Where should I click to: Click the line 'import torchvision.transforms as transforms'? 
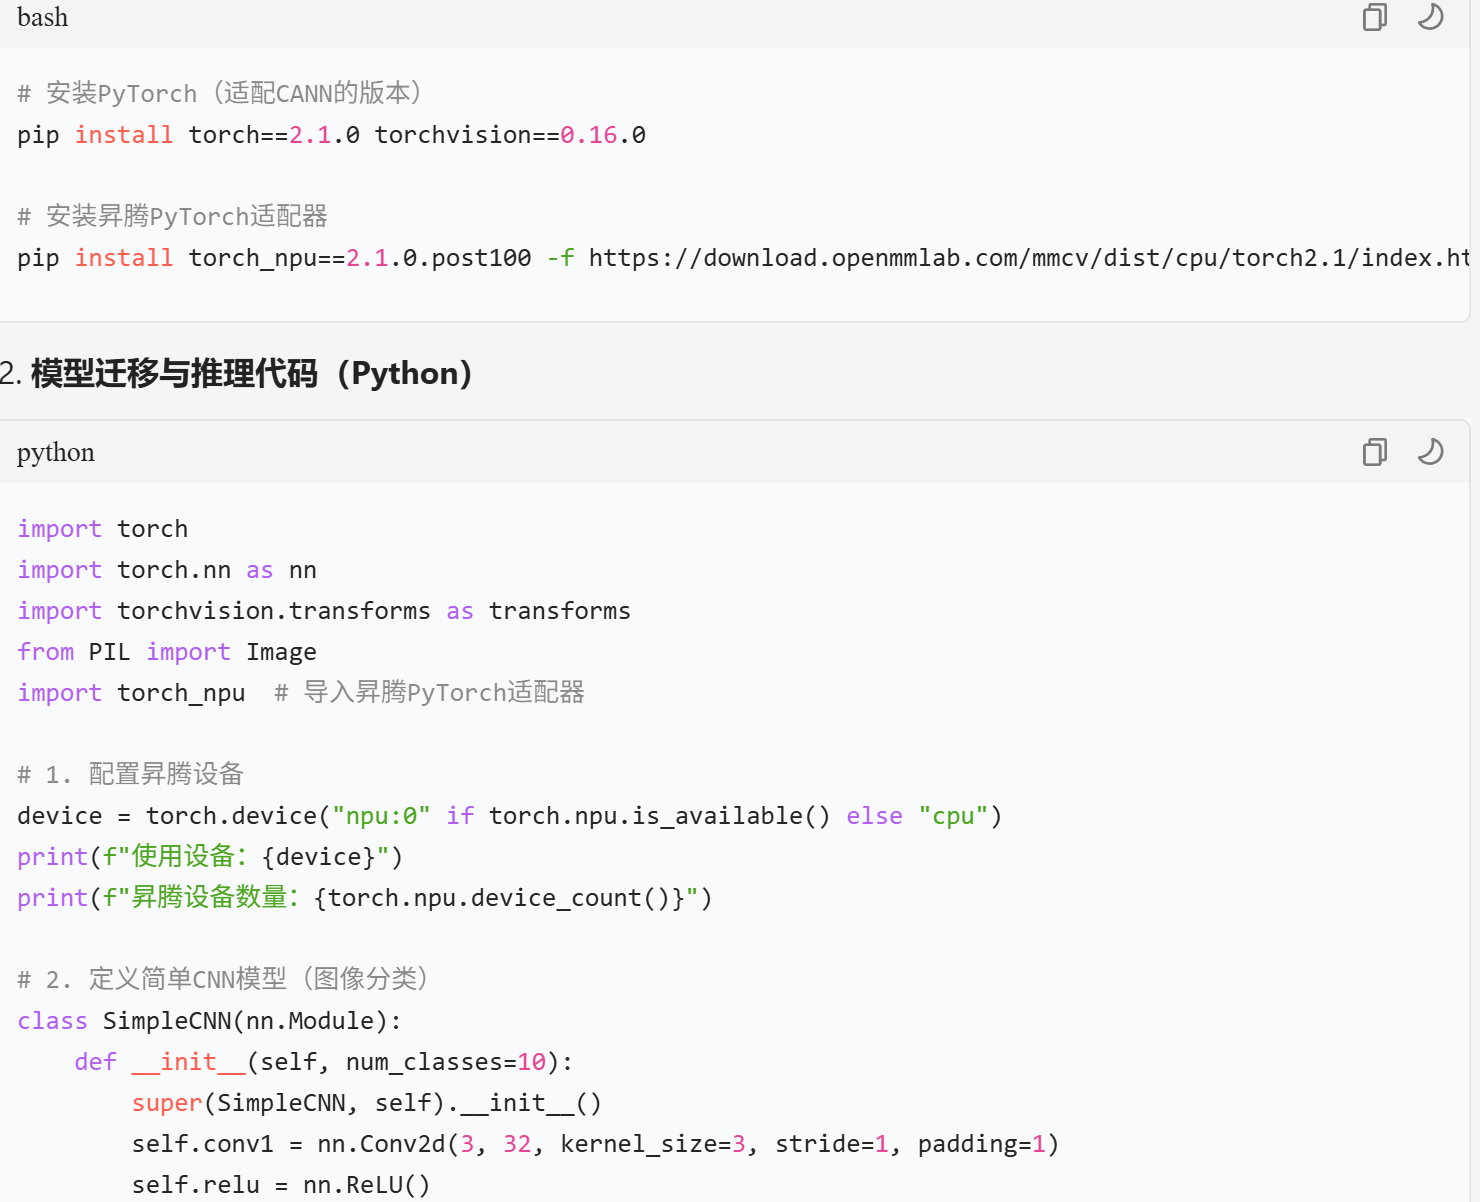[324, 611]
